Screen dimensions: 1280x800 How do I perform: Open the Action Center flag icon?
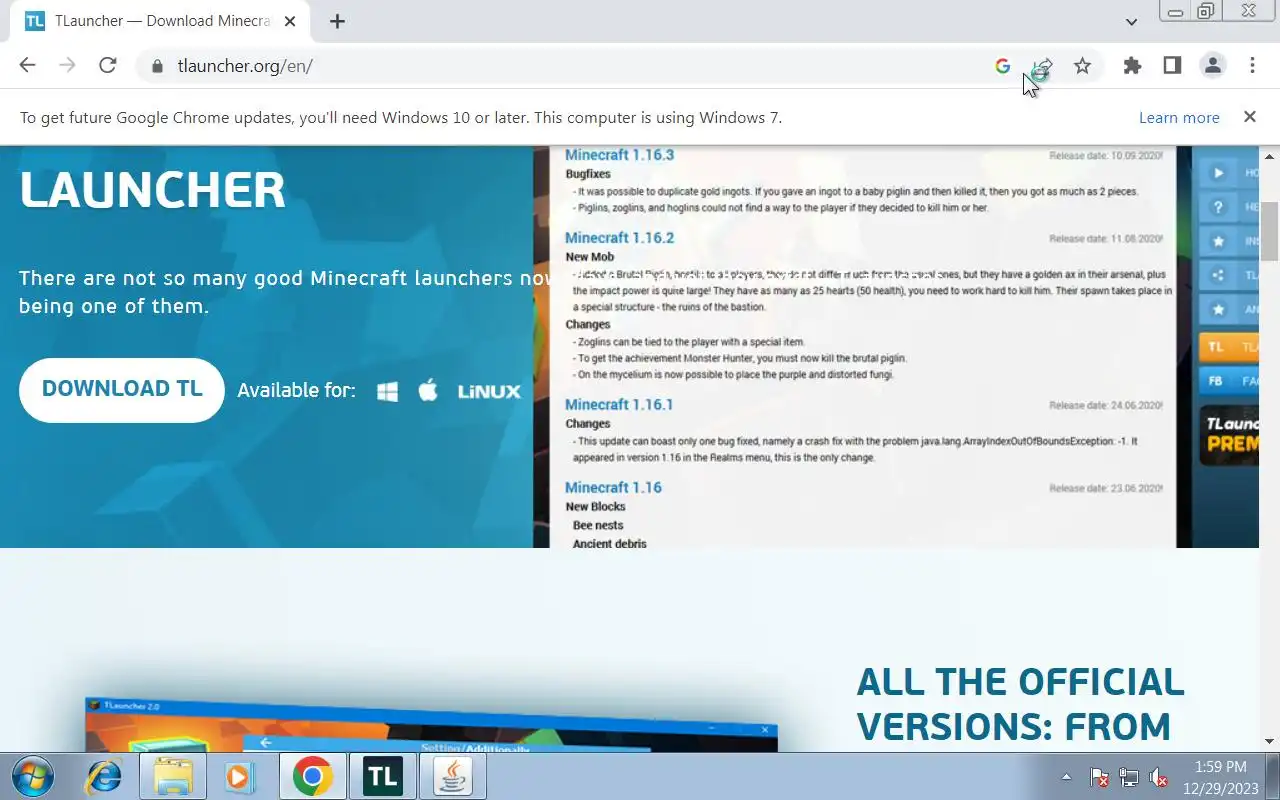click(1099, 777)
